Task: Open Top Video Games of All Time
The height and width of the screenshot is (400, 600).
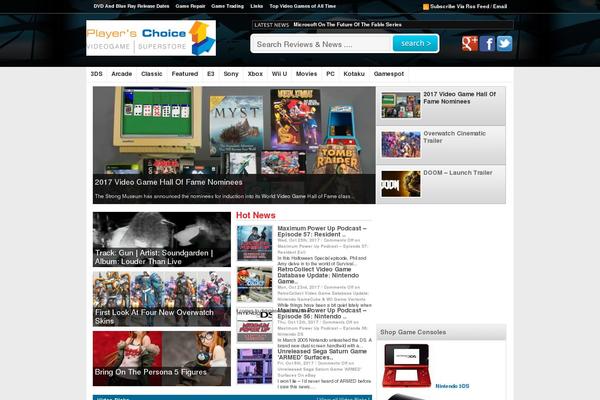Action: click(x=303, y=6)
